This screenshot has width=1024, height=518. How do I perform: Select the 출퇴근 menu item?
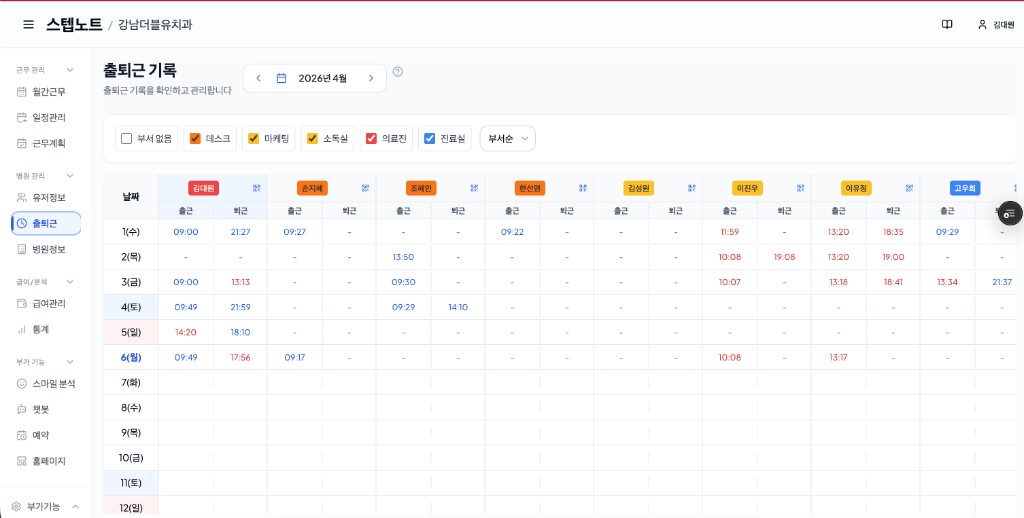[46, 223]
